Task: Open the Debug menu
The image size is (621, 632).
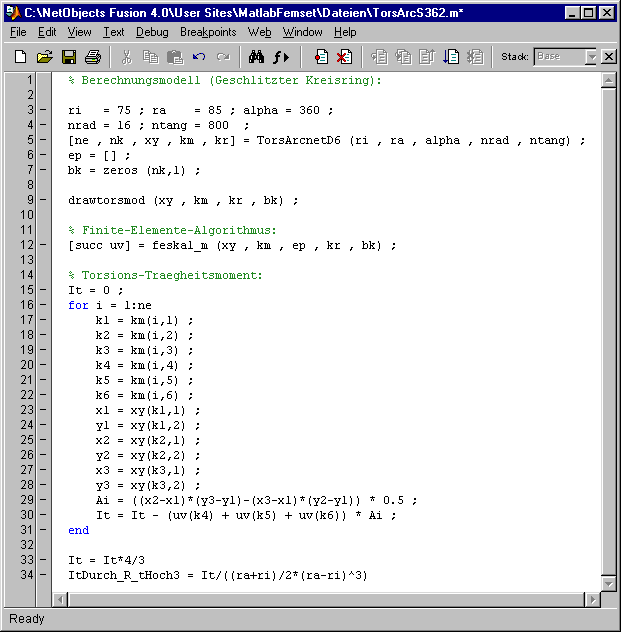Action: [152, 32]
